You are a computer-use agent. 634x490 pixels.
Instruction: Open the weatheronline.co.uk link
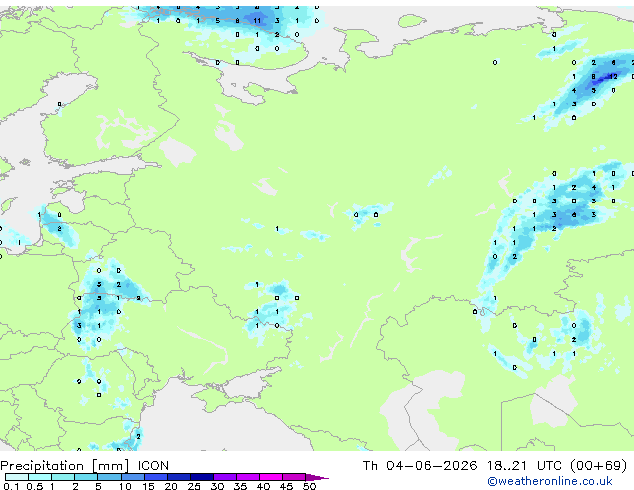click(550, 481)
